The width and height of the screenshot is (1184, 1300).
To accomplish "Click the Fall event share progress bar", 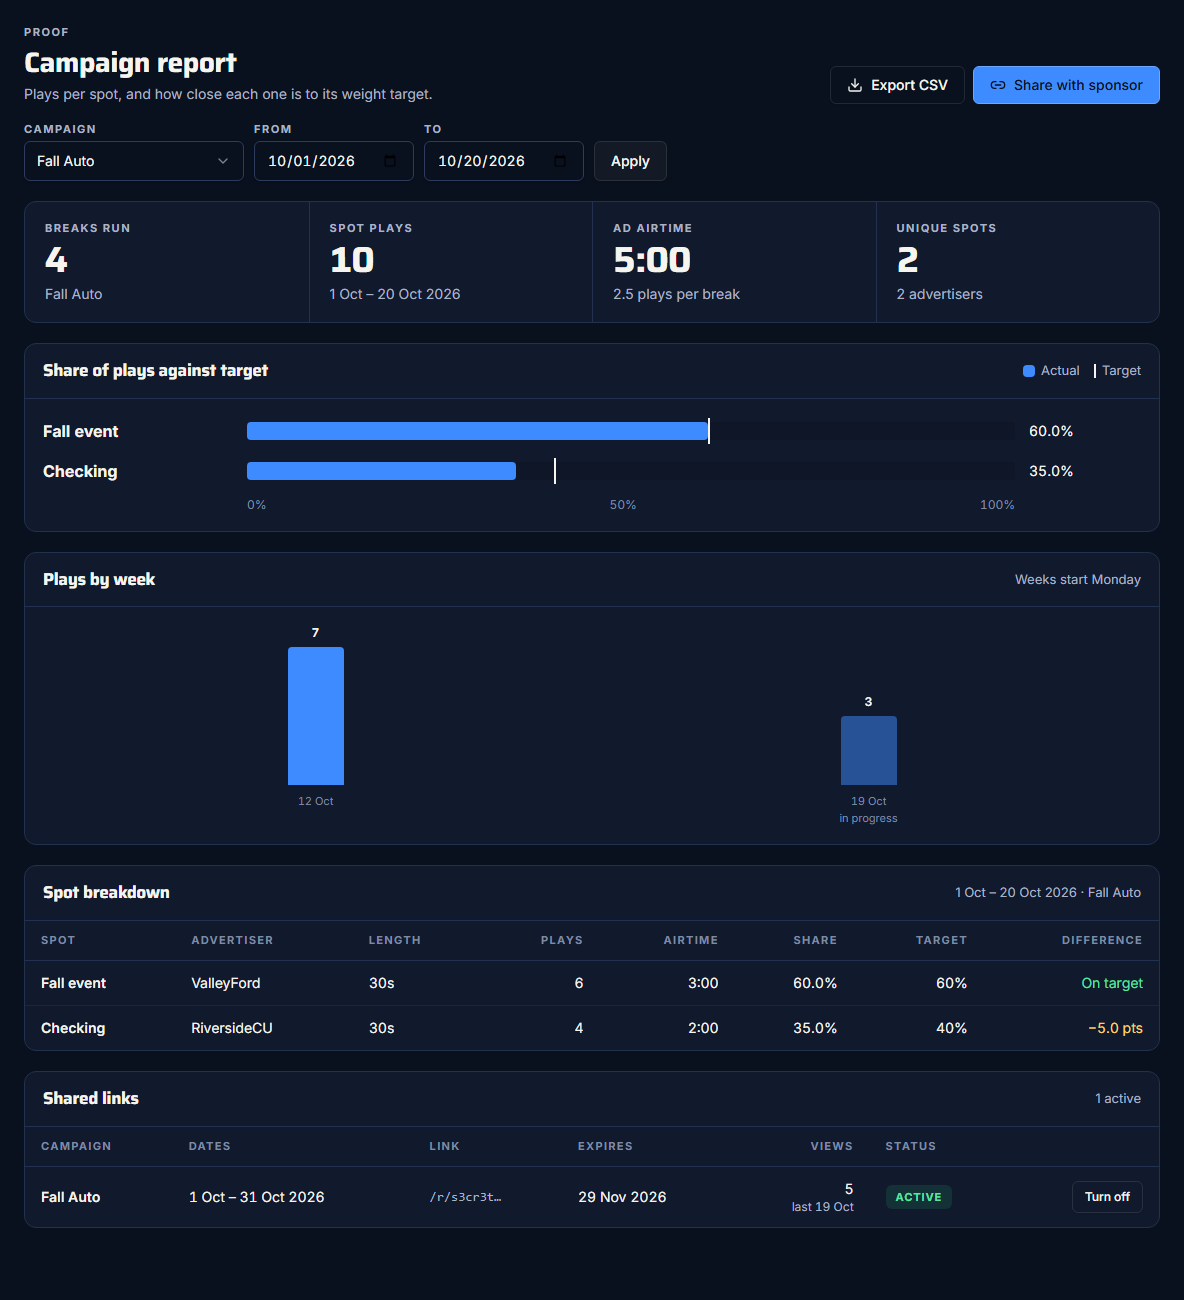I will pos(631,431).
